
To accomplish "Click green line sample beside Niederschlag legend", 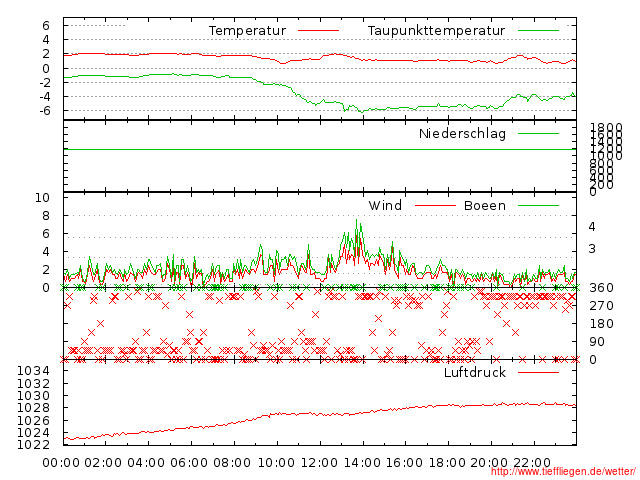I will pos(538,133).
